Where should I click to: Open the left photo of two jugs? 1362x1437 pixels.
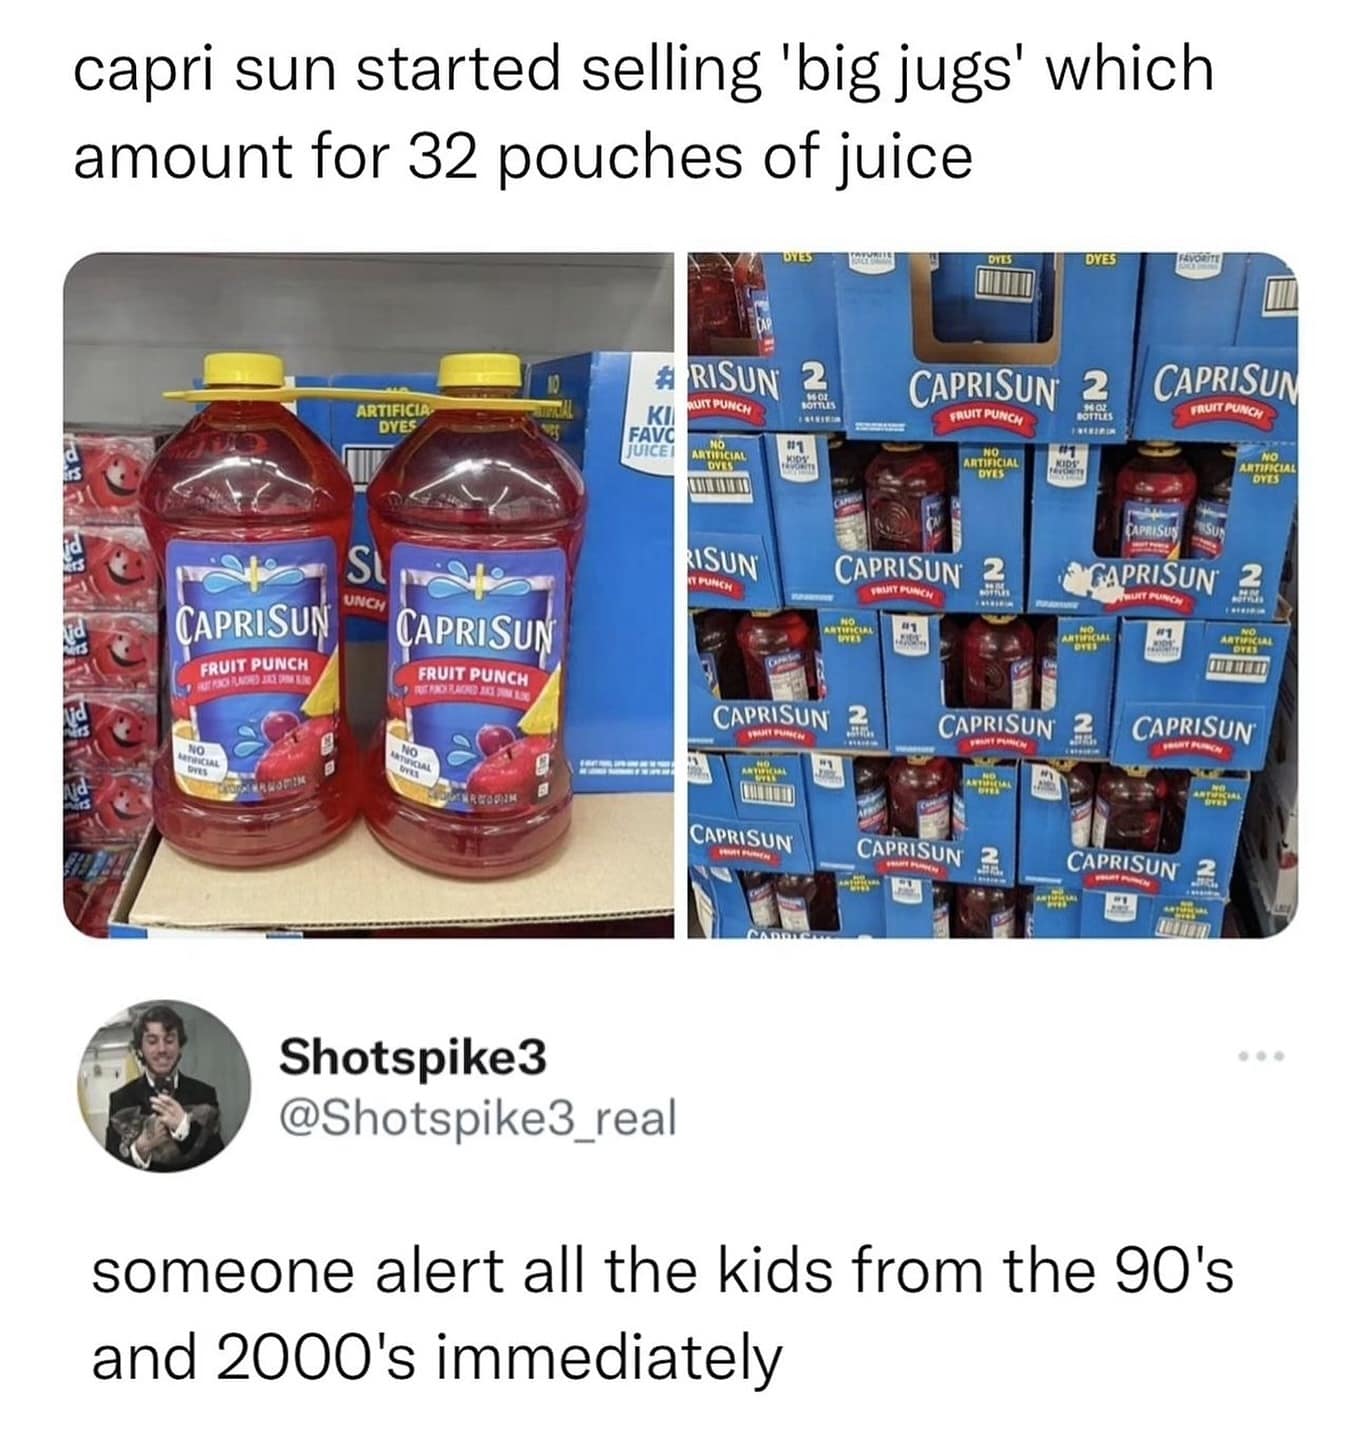click(370, 595)
